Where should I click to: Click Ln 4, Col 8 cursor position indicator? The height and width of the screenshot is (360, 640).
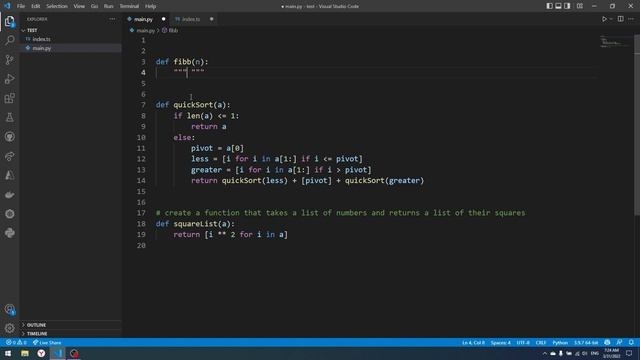point(473,342)
